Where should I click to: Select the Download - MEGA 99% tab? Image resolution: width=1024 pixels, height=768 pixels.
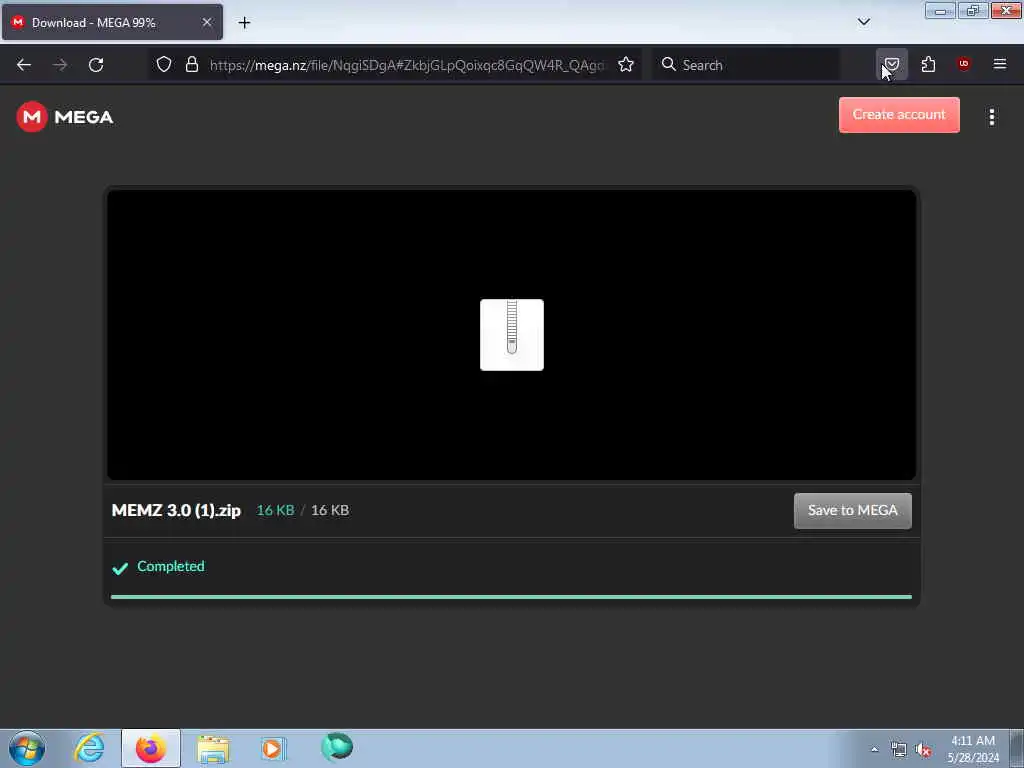coord(112,22)
